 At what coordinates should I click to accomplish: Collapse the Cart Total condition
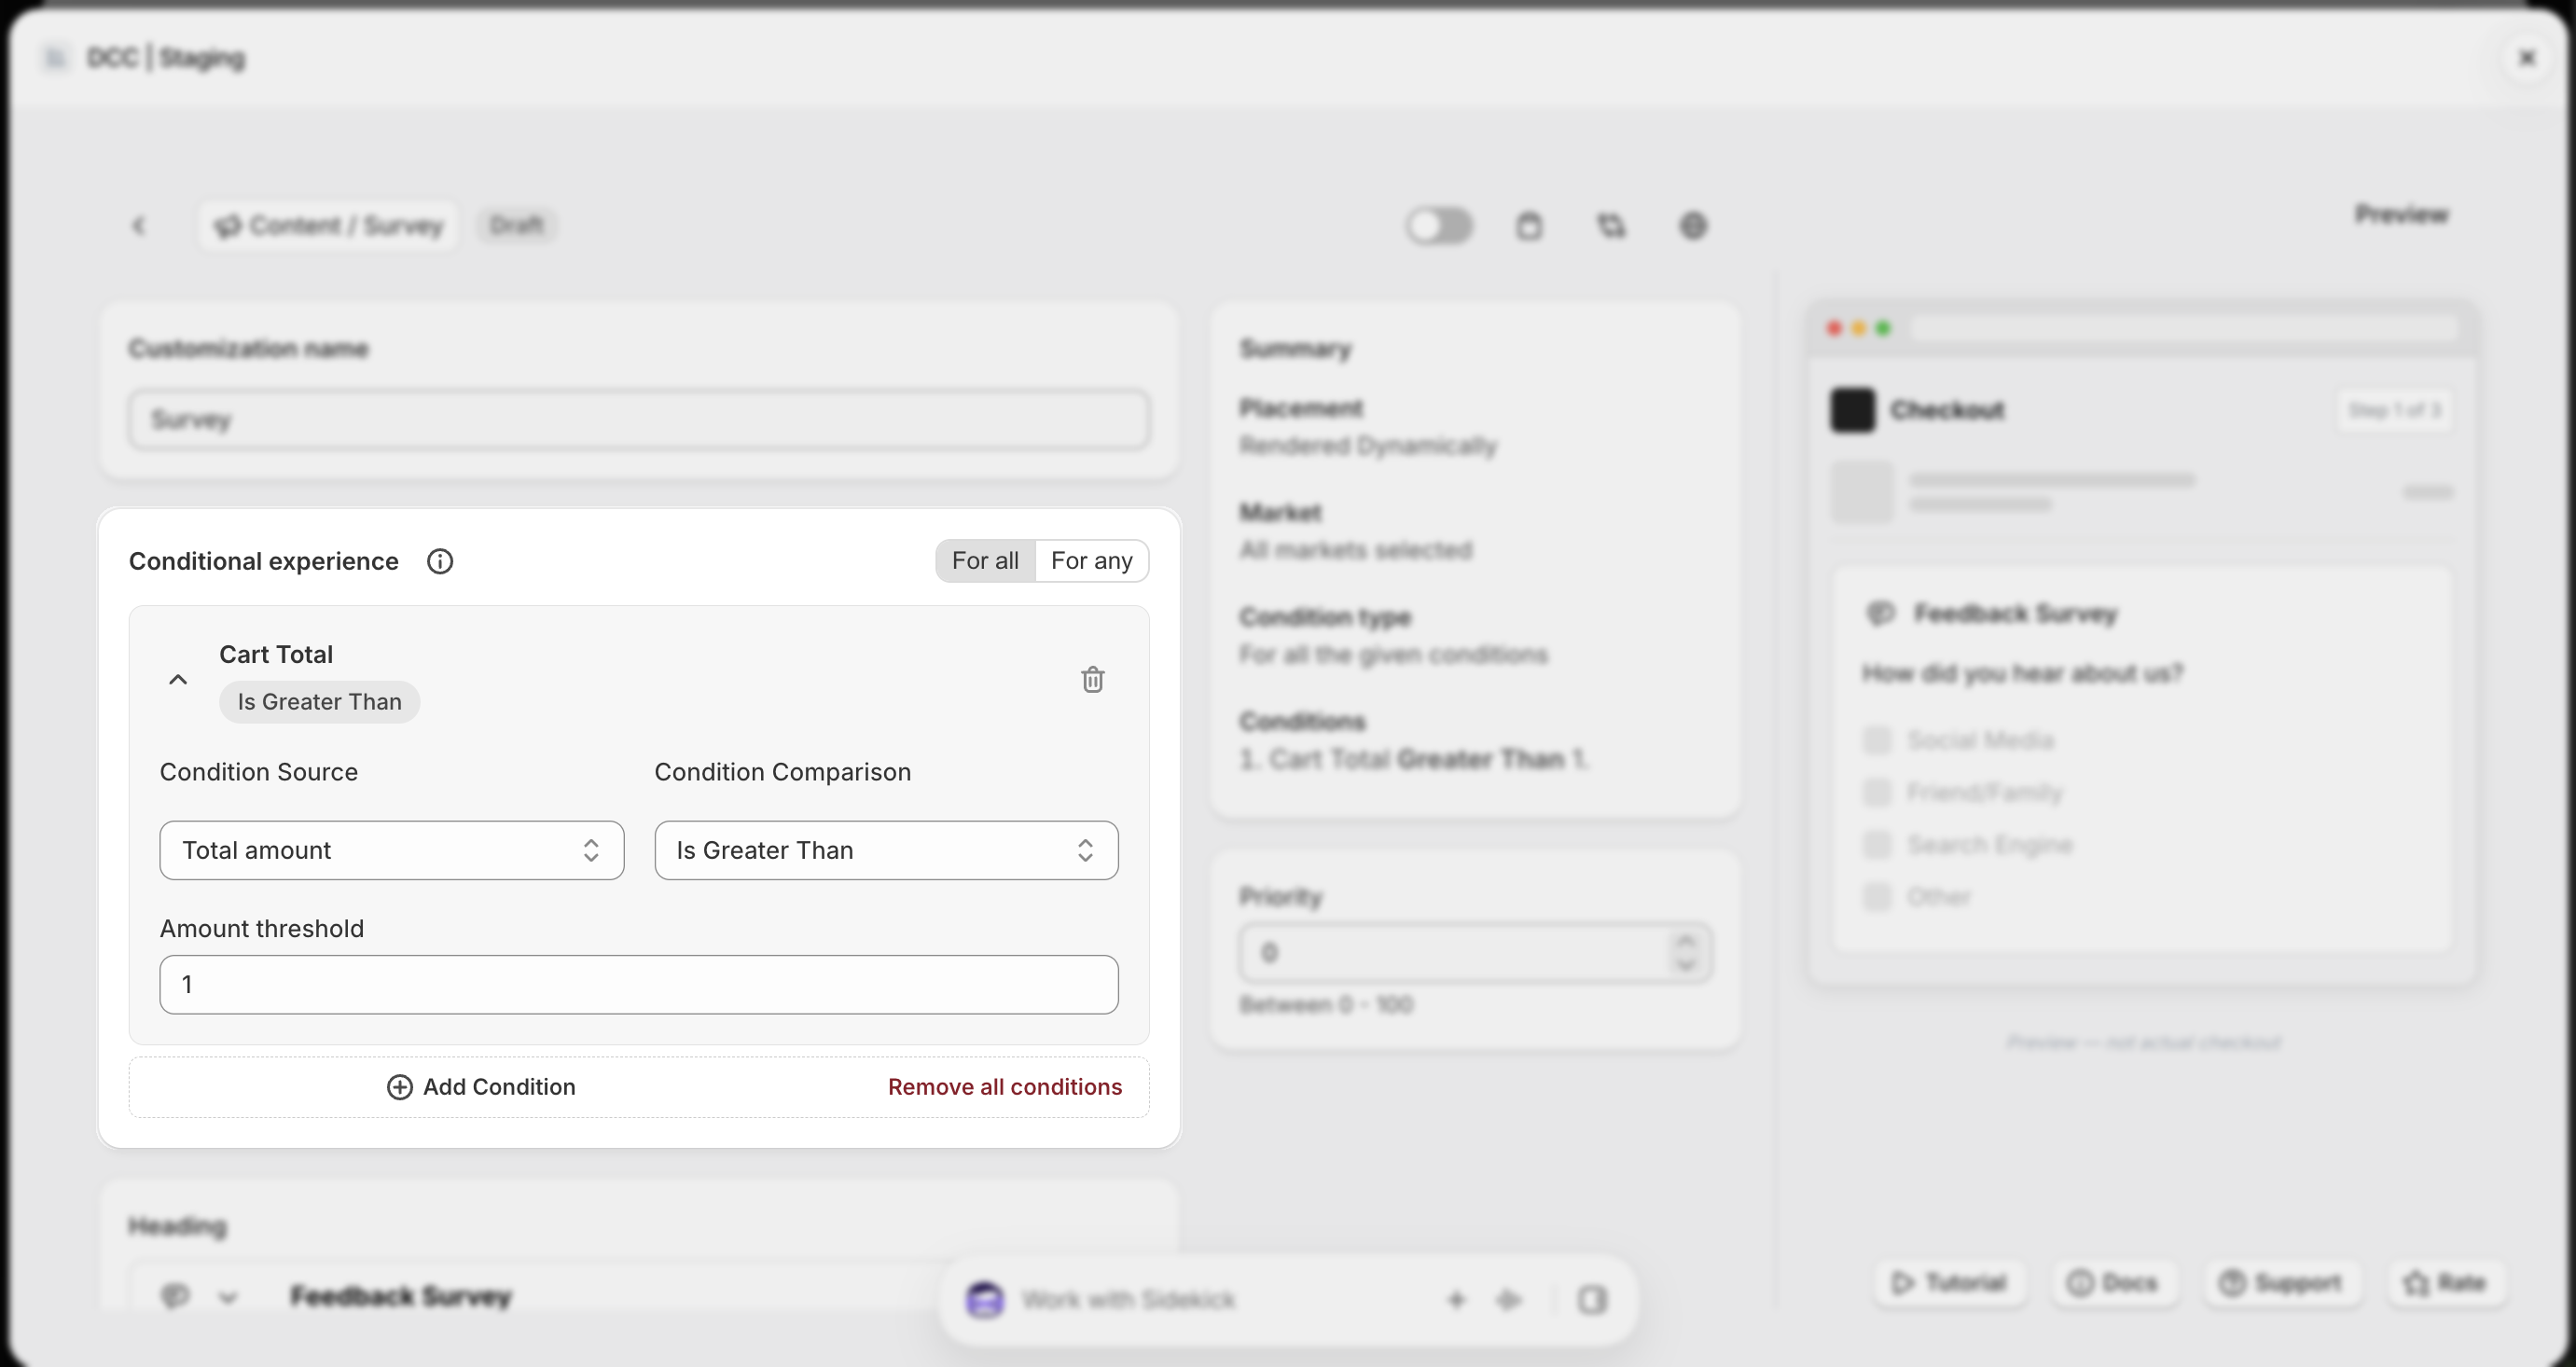[x=178, y=680]
